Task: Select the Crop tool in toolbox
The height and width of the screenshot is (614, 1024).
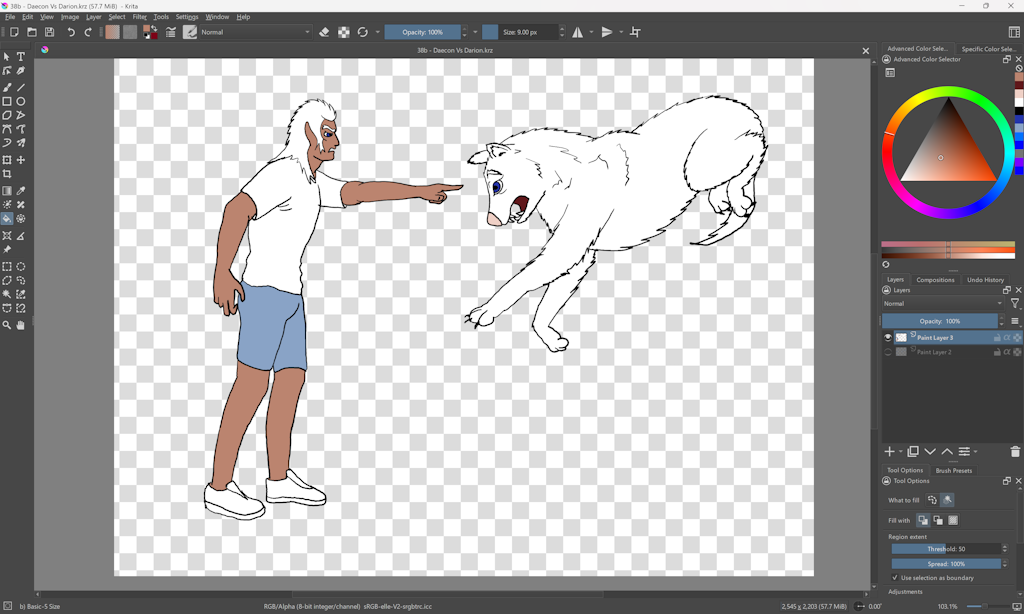Action: click(7, 174)
